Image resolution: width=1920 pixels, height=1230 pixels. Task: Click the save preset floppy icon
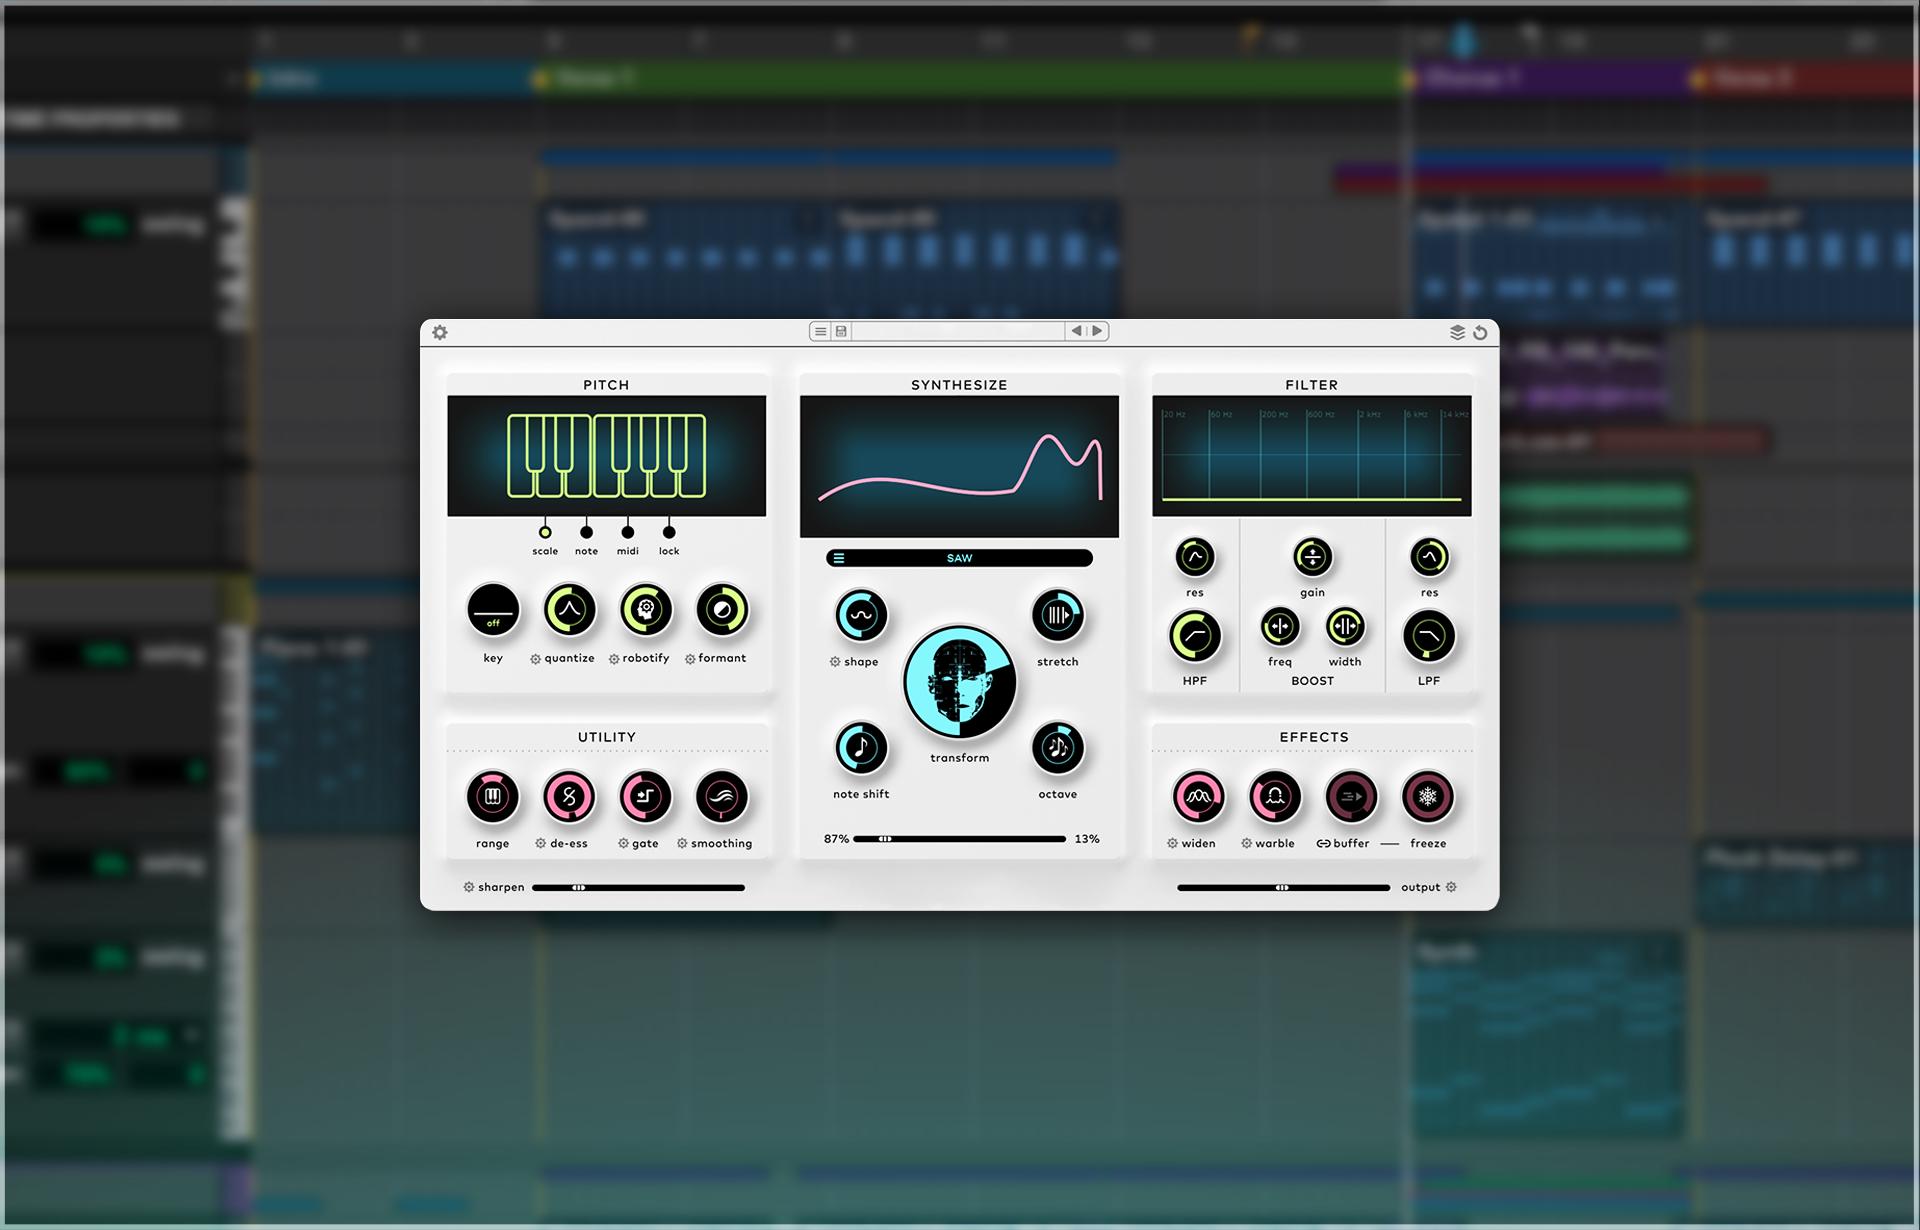pos(841,331)
